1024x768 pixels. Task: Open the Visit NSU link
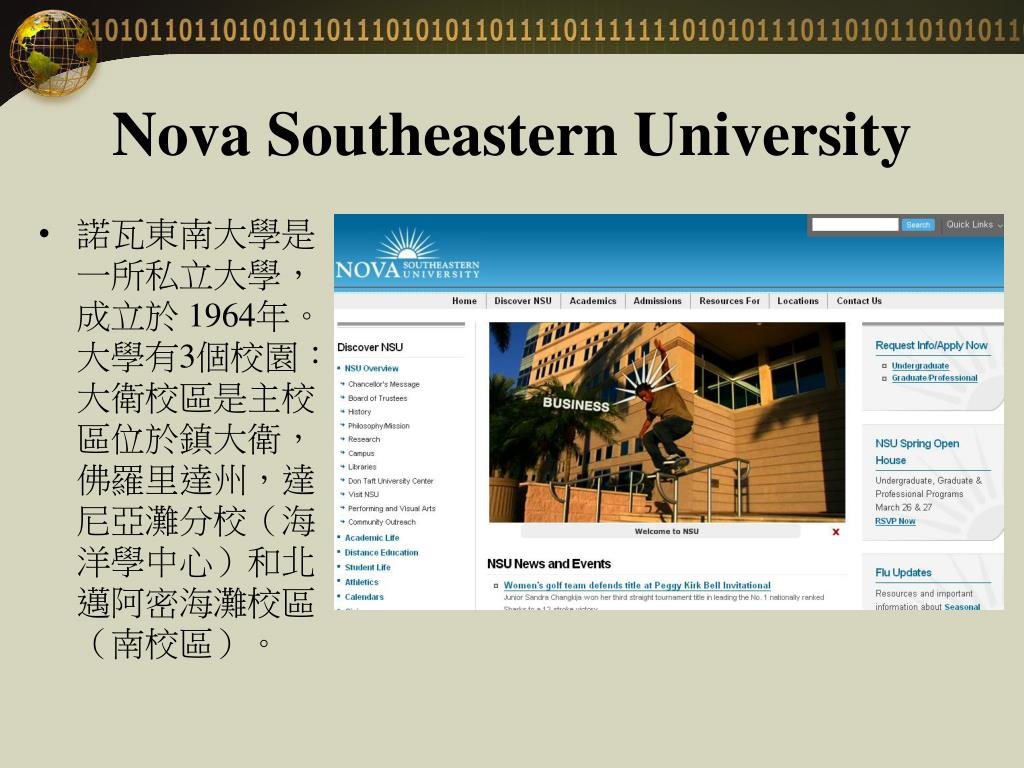[363, 494]
